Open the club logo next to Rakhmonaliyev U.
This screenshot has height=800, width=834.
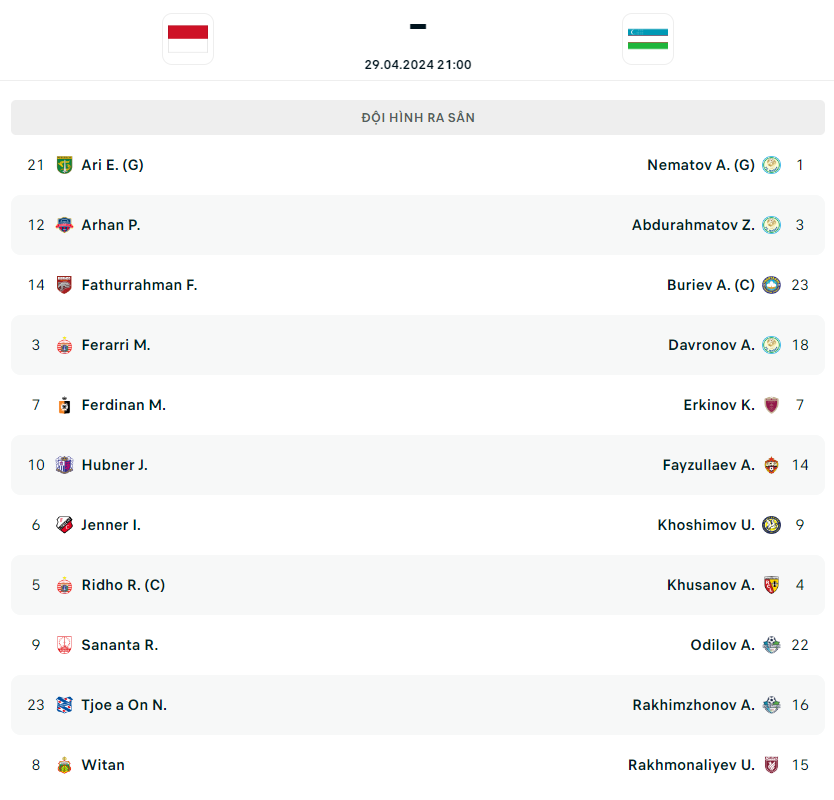click(771, 765)
